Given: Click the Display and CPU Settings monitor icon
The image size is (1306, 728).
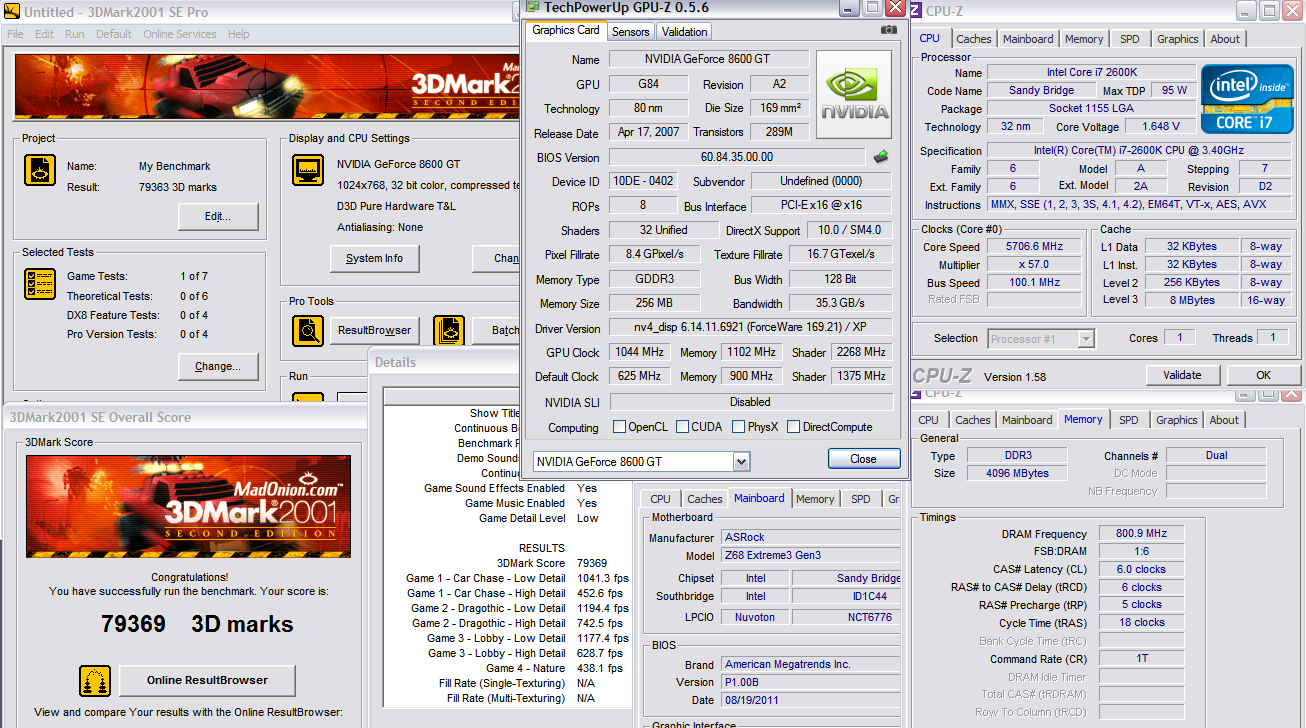Looking at the screenshot, I should (309, 170).
